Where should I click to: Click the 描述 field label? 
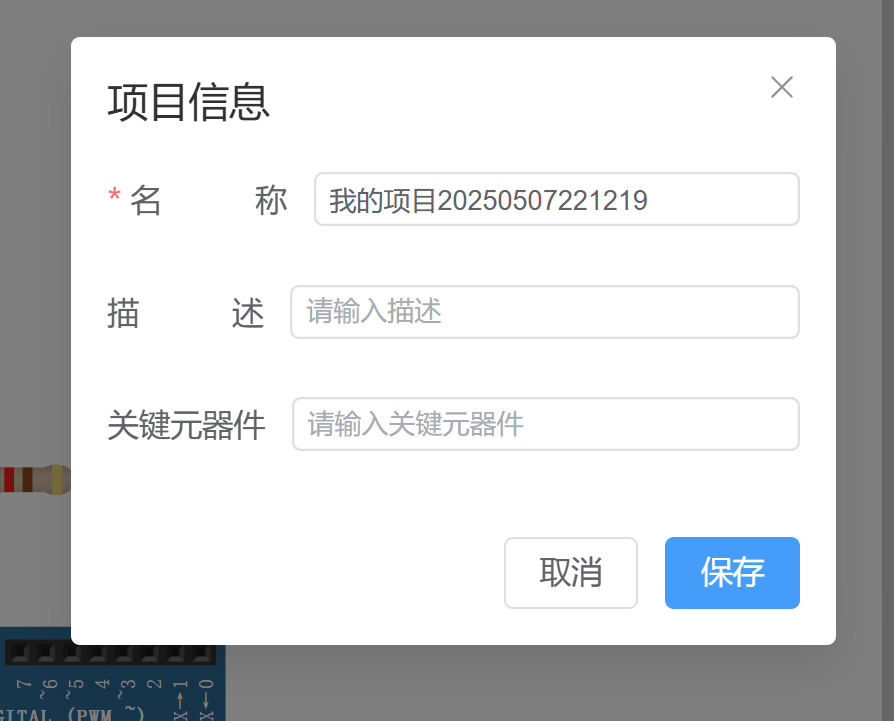186,313
